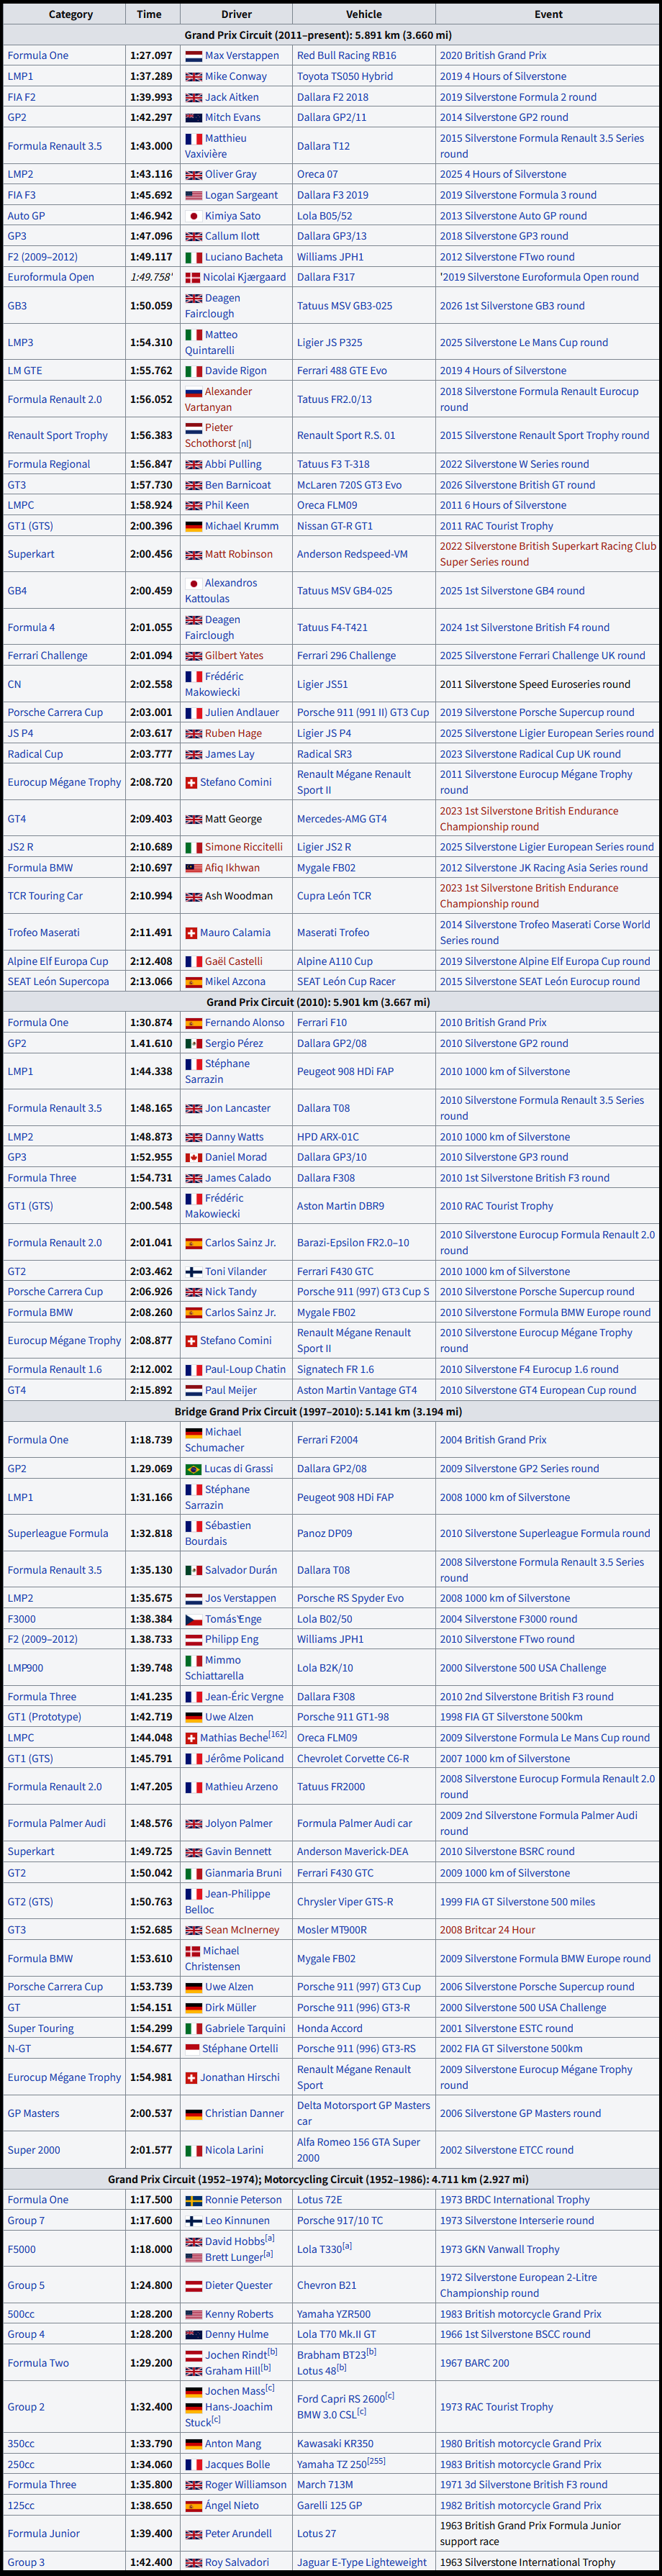
Task: Select the lap time 1:30.874
Action: 151,1023
